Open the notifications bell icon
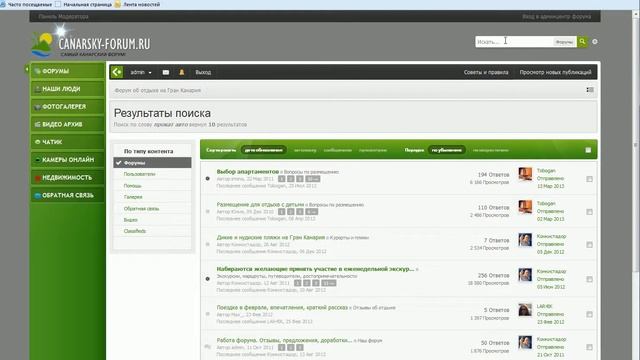This screenshot has height=360, width=640. point(182,72)
